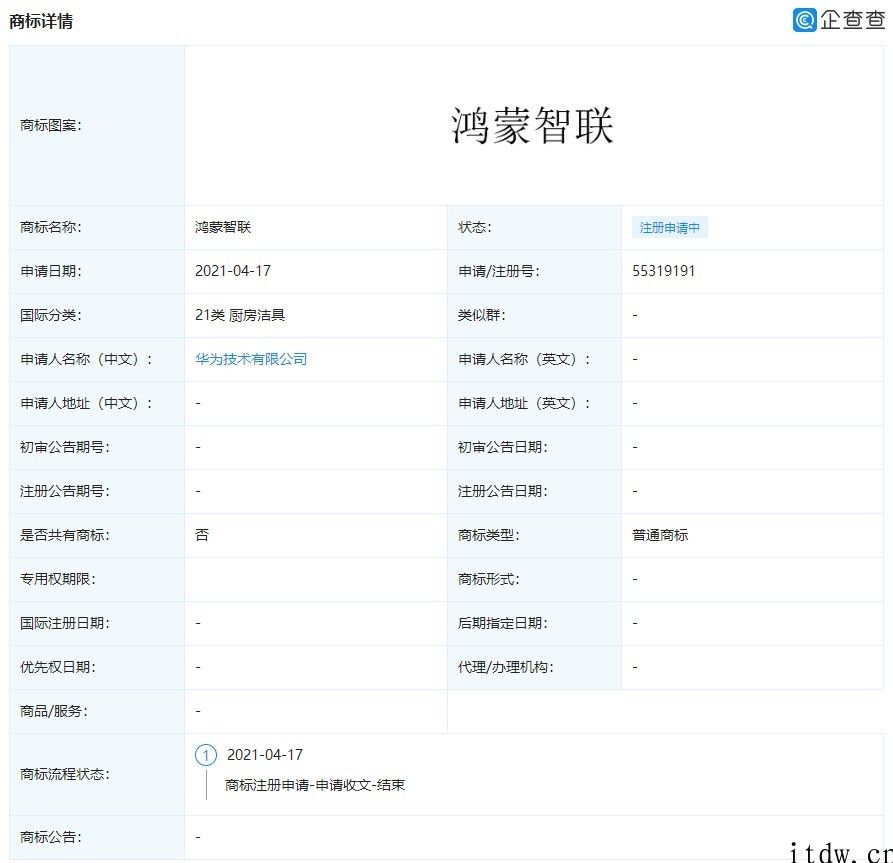Select the 普通商标 trademark type value
The image size is (893, 863).
pyautogui.click(x=660, y=535)
